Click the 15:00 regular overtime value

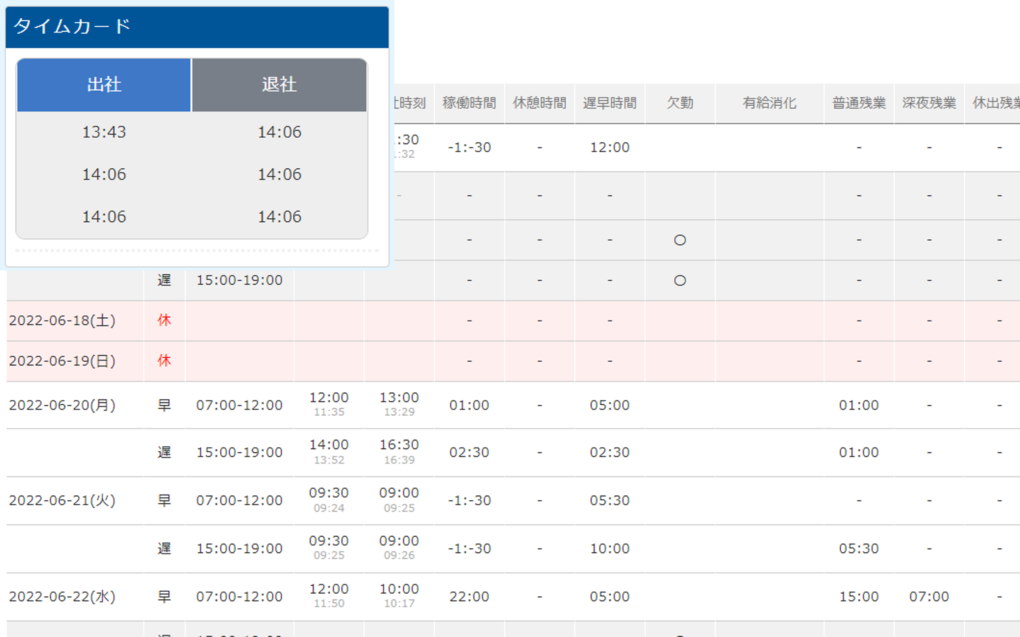click(859, 596)
